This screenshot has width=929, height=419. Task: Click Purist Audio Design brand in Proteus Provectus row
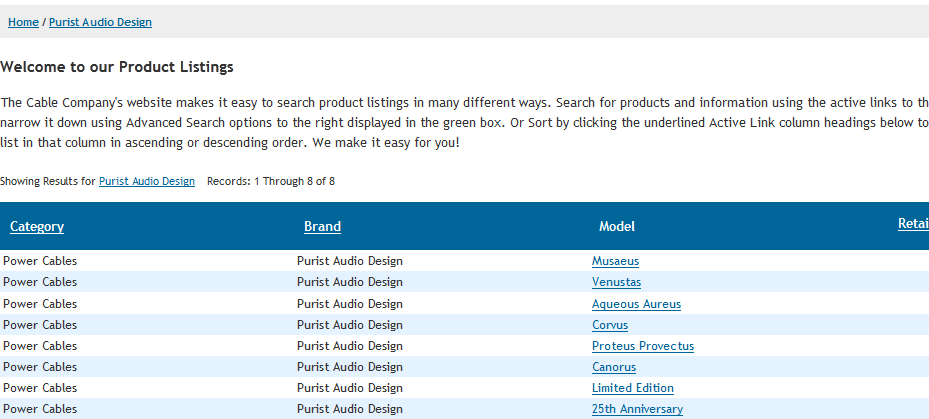(x=350, y=346)
